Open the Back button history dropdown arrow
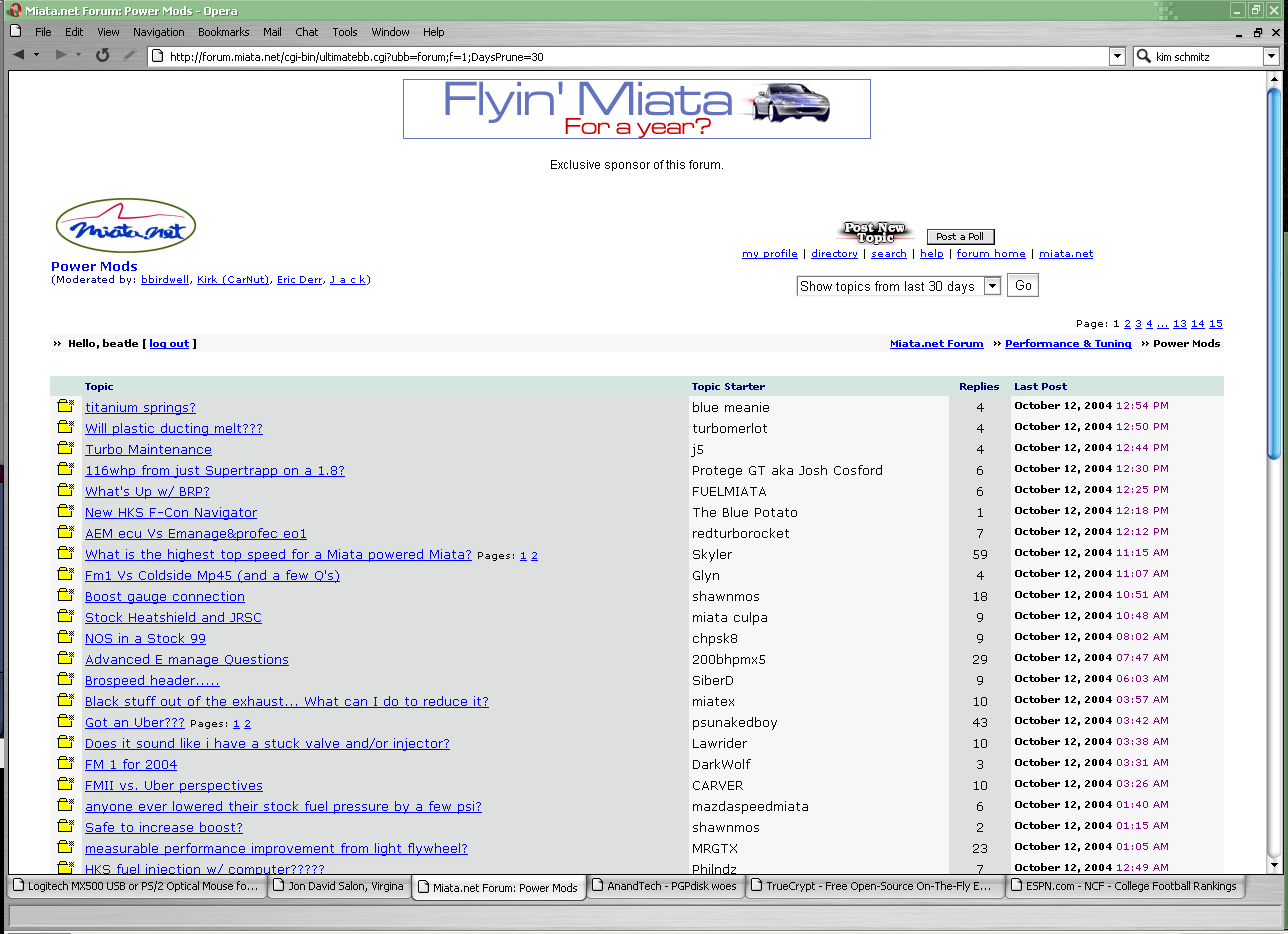This screenshot has height=934, width=1288. coord(37,55)
